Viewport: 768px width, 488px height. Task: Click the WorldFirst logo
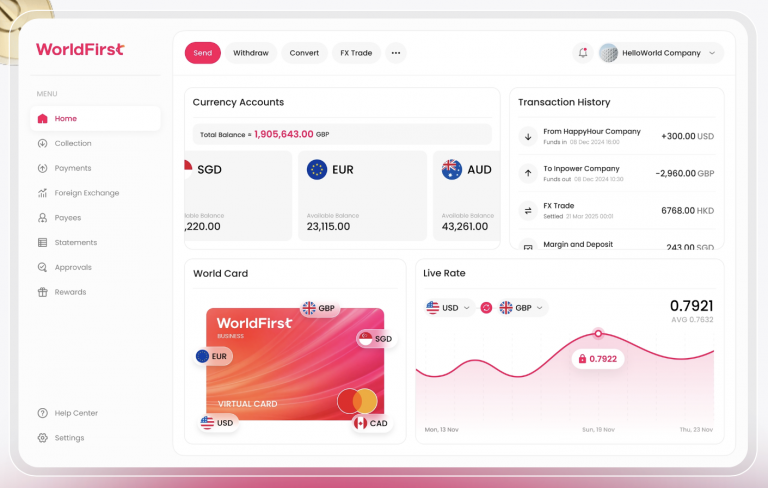coord(80,49)
